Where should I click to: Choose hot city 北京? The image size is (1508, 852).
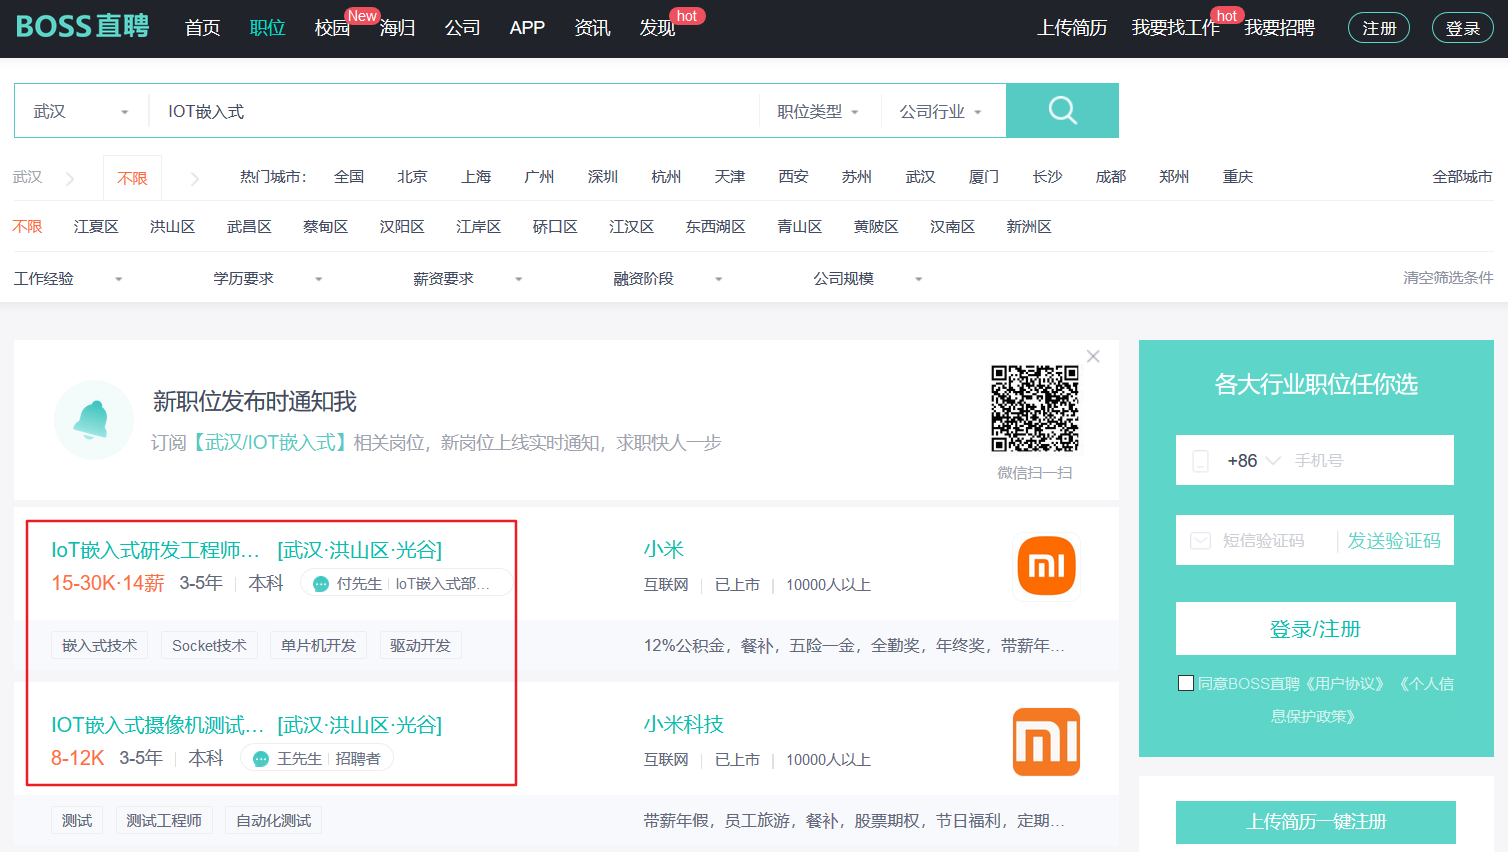click(x=412, y=177)
